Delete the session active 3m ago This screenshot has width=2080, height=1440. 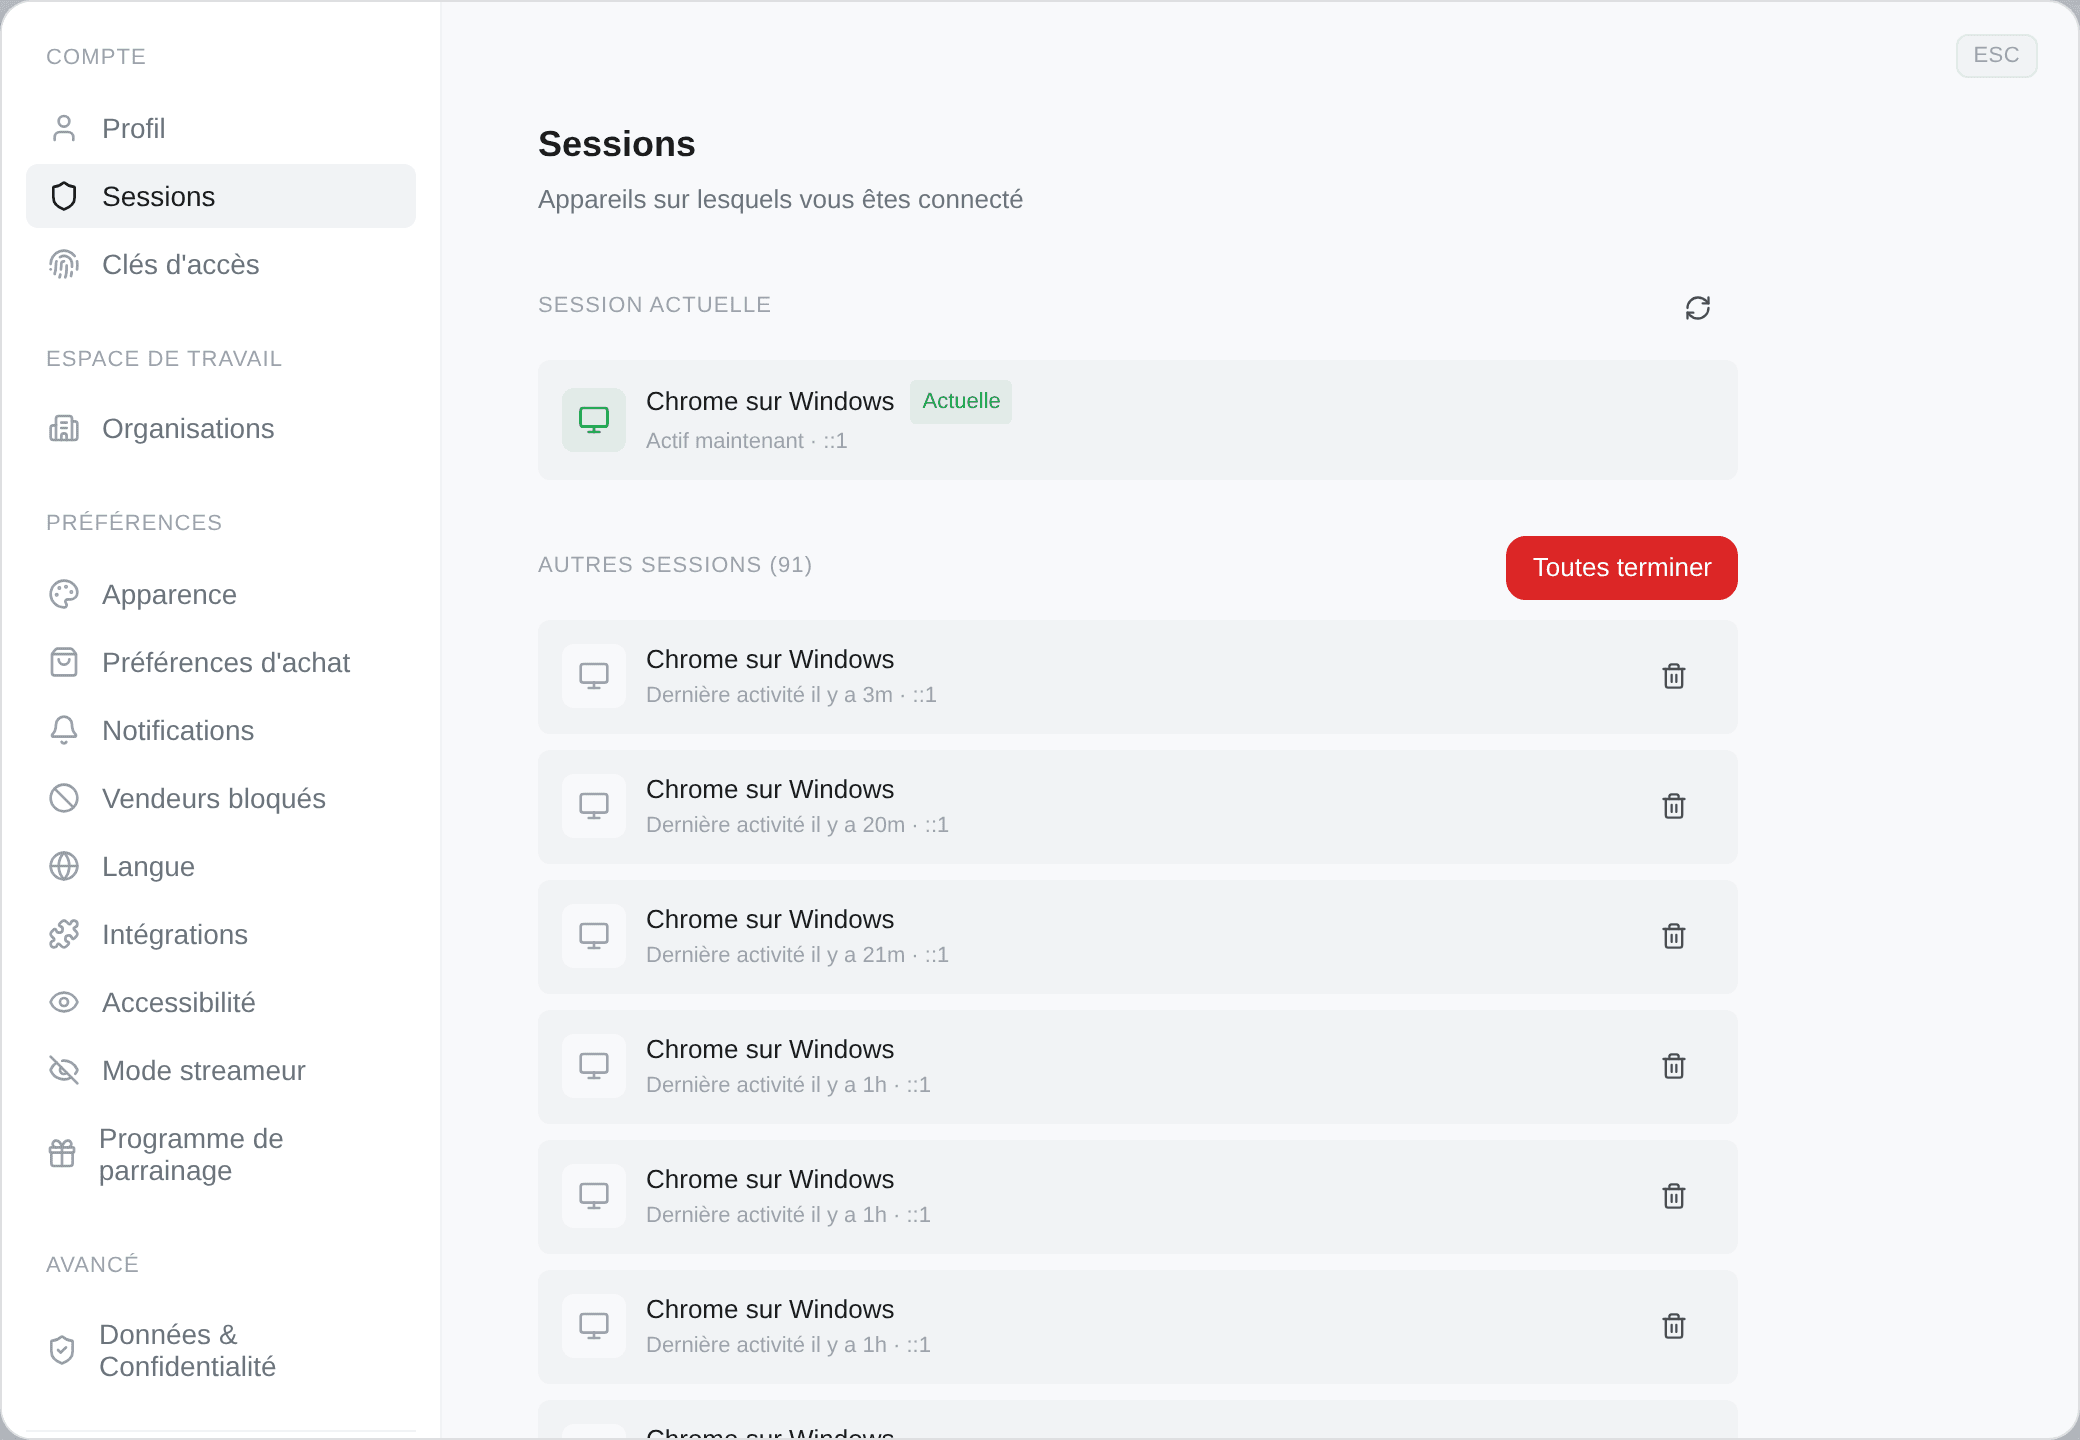[x=1674, y=677]
